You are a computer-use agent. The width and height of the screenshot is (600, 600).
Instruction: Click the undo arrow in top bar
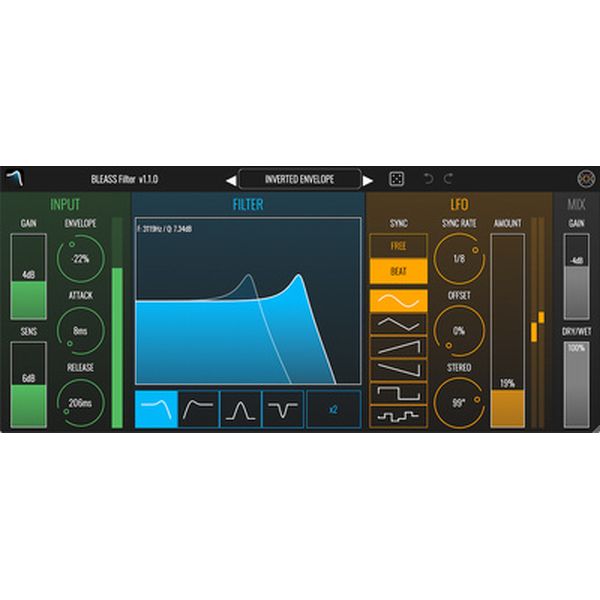[x=428, y=179]
